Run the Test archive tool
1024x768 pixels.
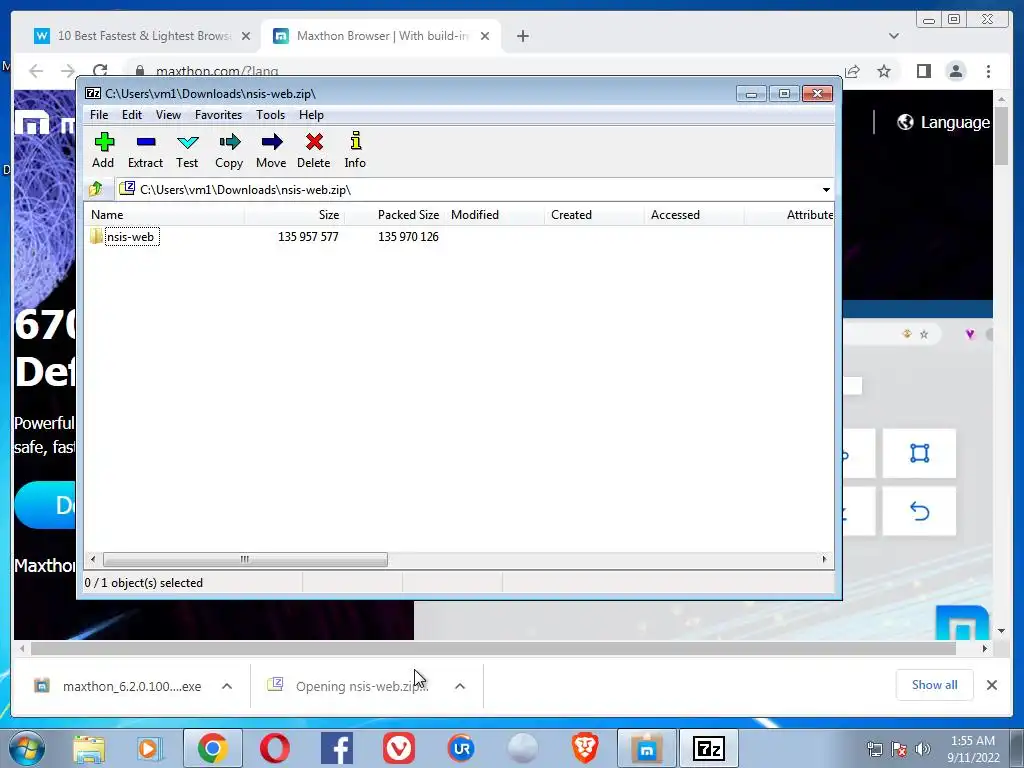click(187, 150)
